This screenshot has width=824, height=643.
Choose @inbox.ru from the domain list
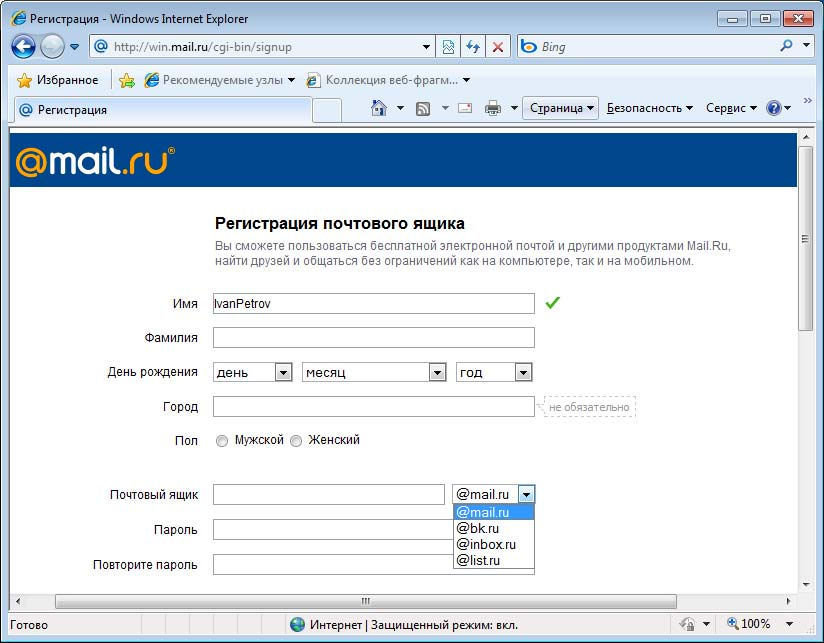point(487,545)
